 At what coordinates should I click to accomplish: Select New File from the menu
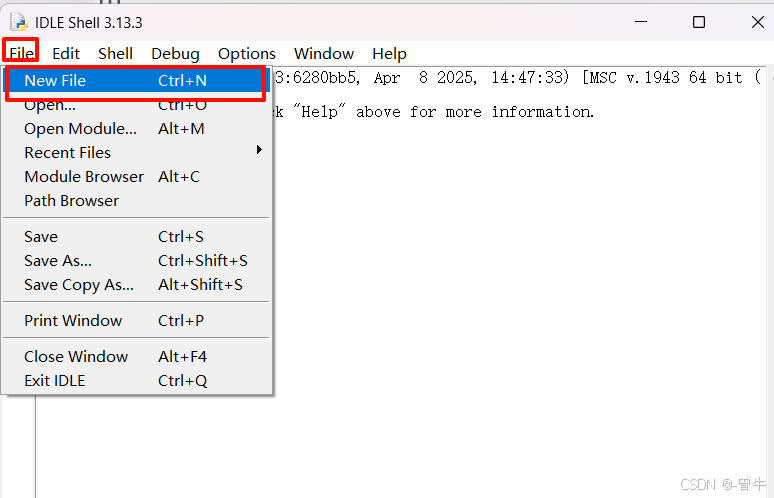coord(55,80)
